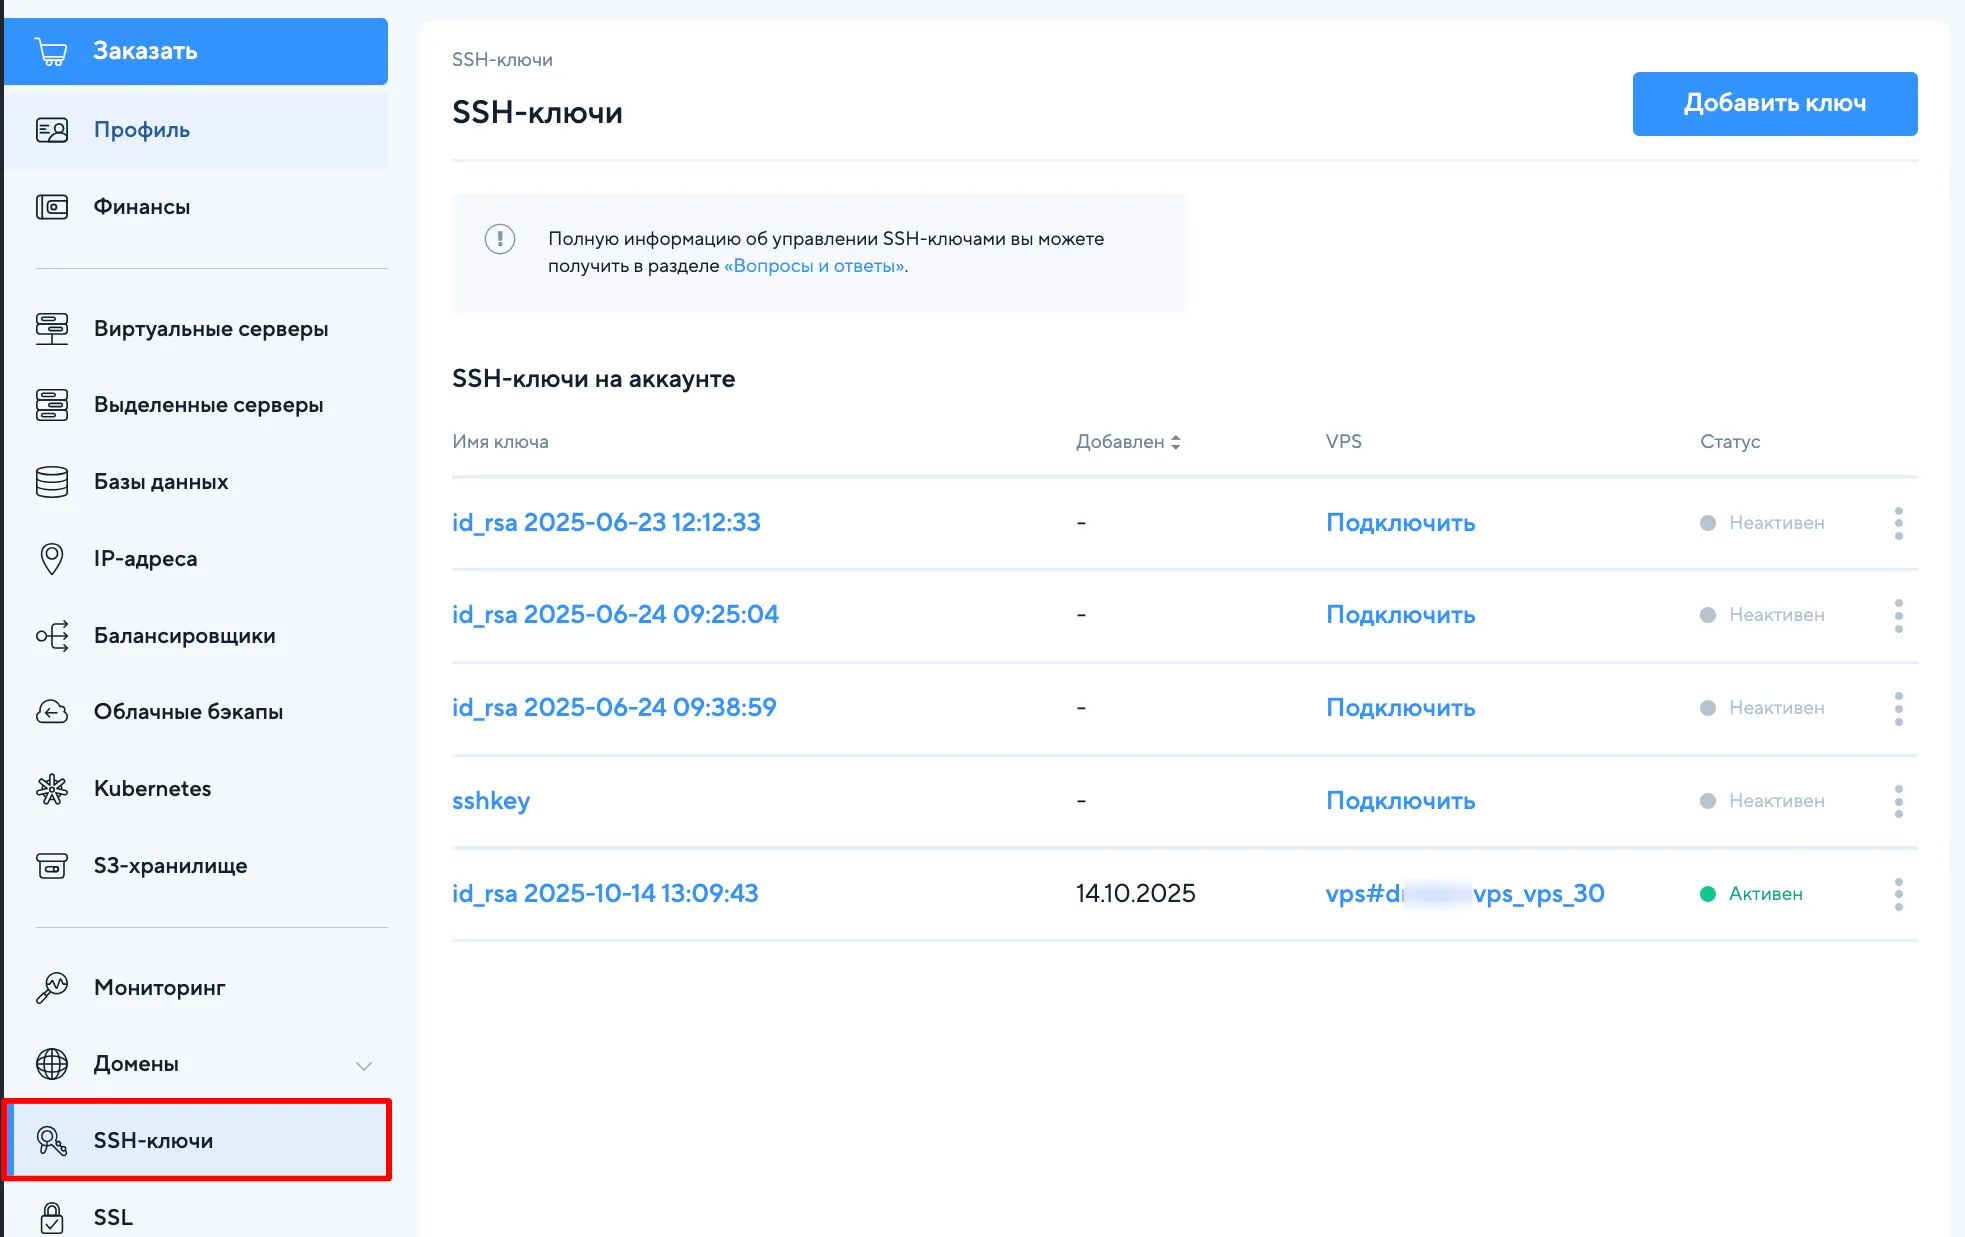
Task: Open three-dot menu for the active id_rsa 2025-10-14 key
Action: pos(1898,894)
